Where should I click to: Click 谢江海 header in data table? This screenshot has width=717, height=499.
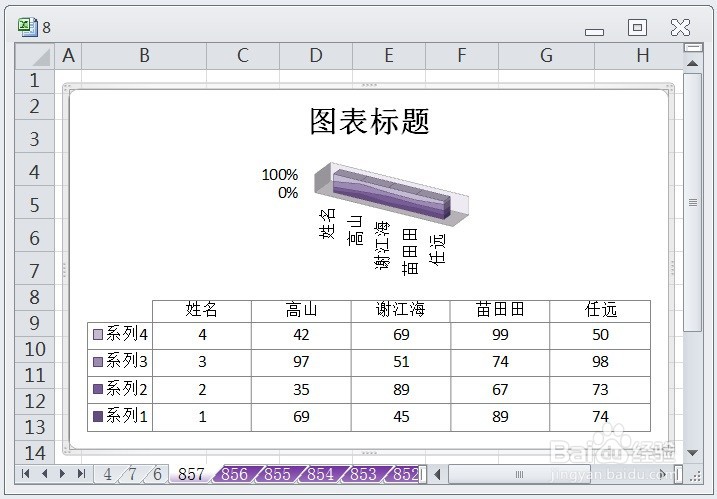pos(401,310)
